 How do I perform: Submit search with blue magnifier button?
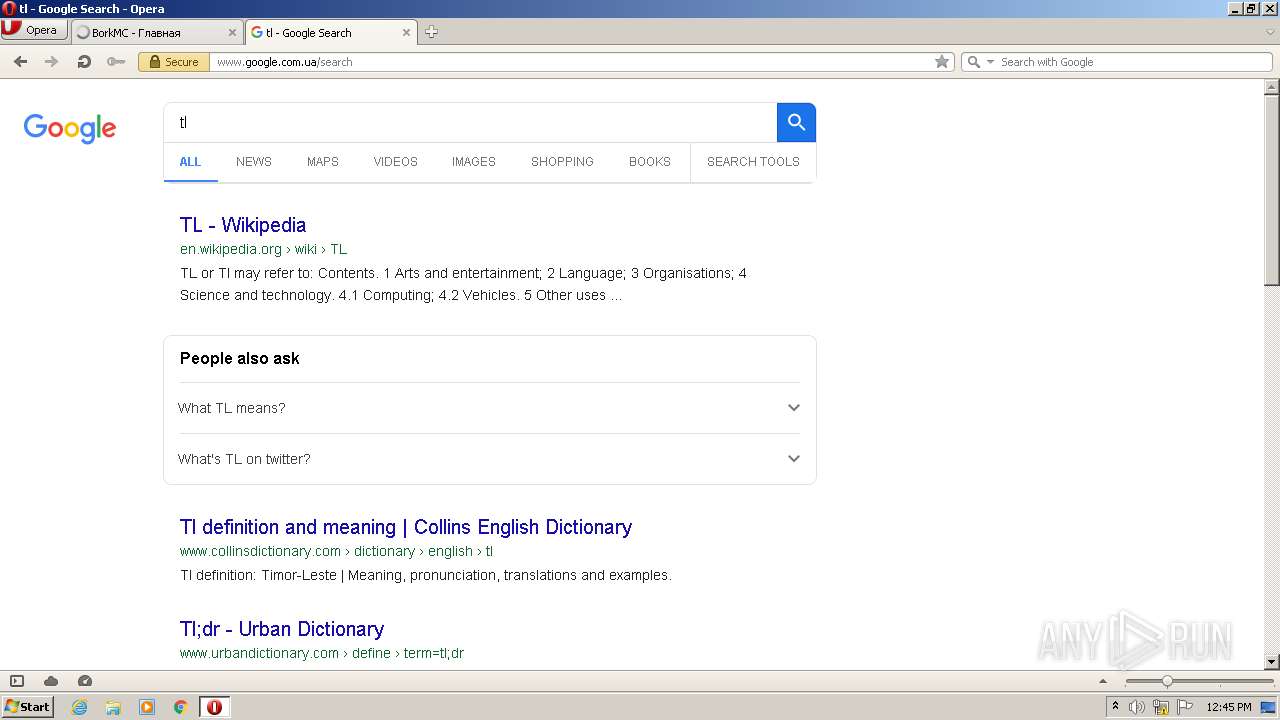pos(796,122)
